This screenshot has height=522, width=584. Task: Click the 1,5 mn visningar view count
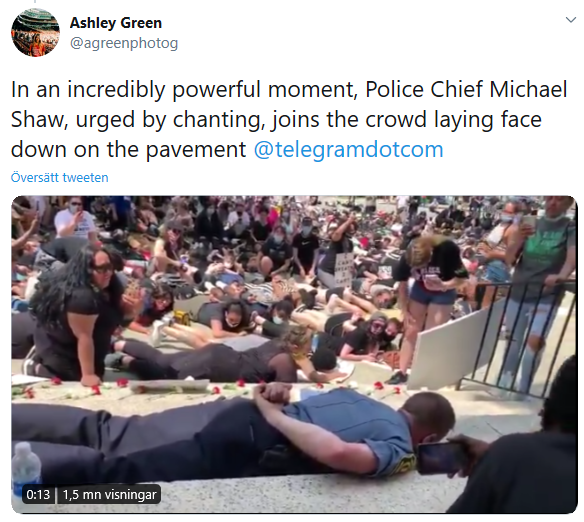click(109, 495)
